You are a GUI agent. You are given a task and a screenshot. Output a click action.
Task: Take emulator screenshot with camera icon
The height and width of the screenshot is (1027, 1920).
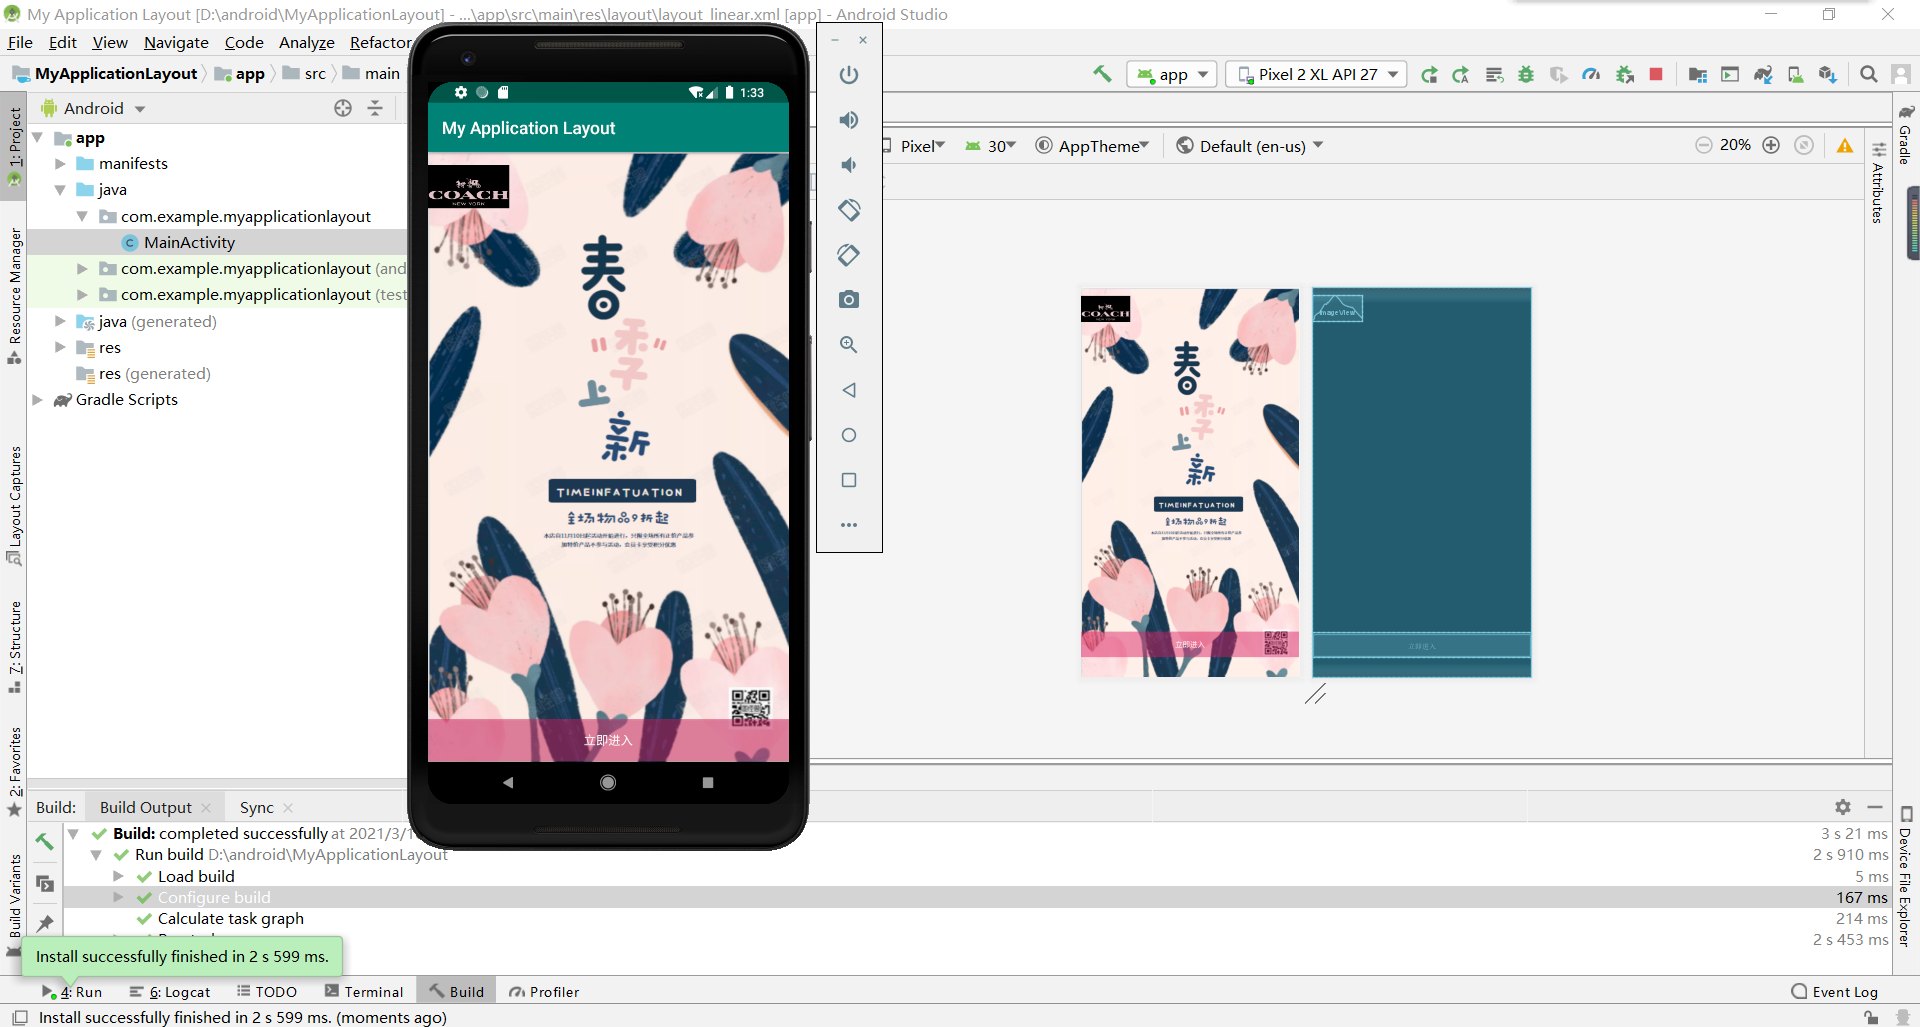click(849, 300)
